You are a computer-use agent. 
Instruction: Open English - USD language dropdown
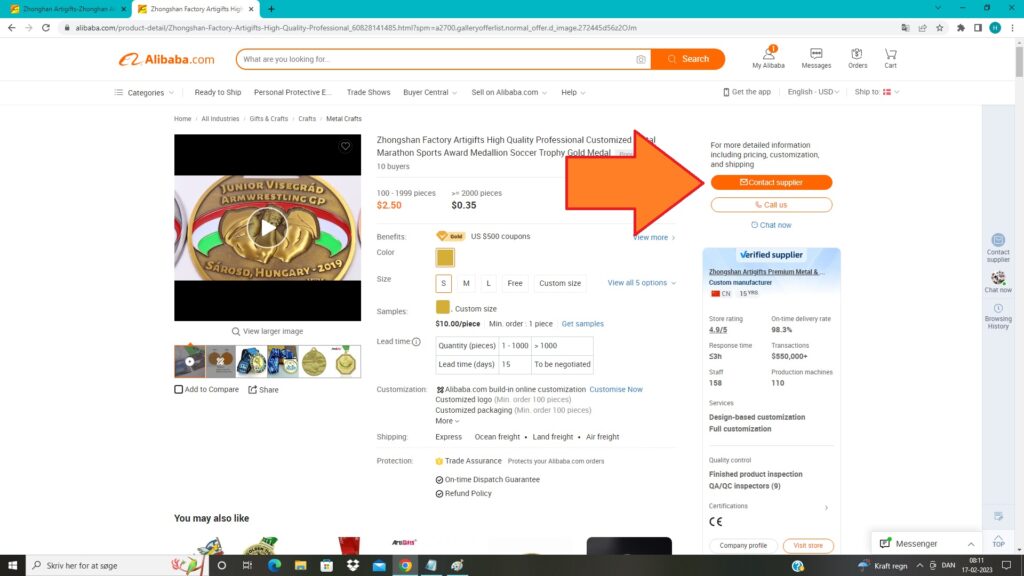pyautogui.click(x=814, y=92)
